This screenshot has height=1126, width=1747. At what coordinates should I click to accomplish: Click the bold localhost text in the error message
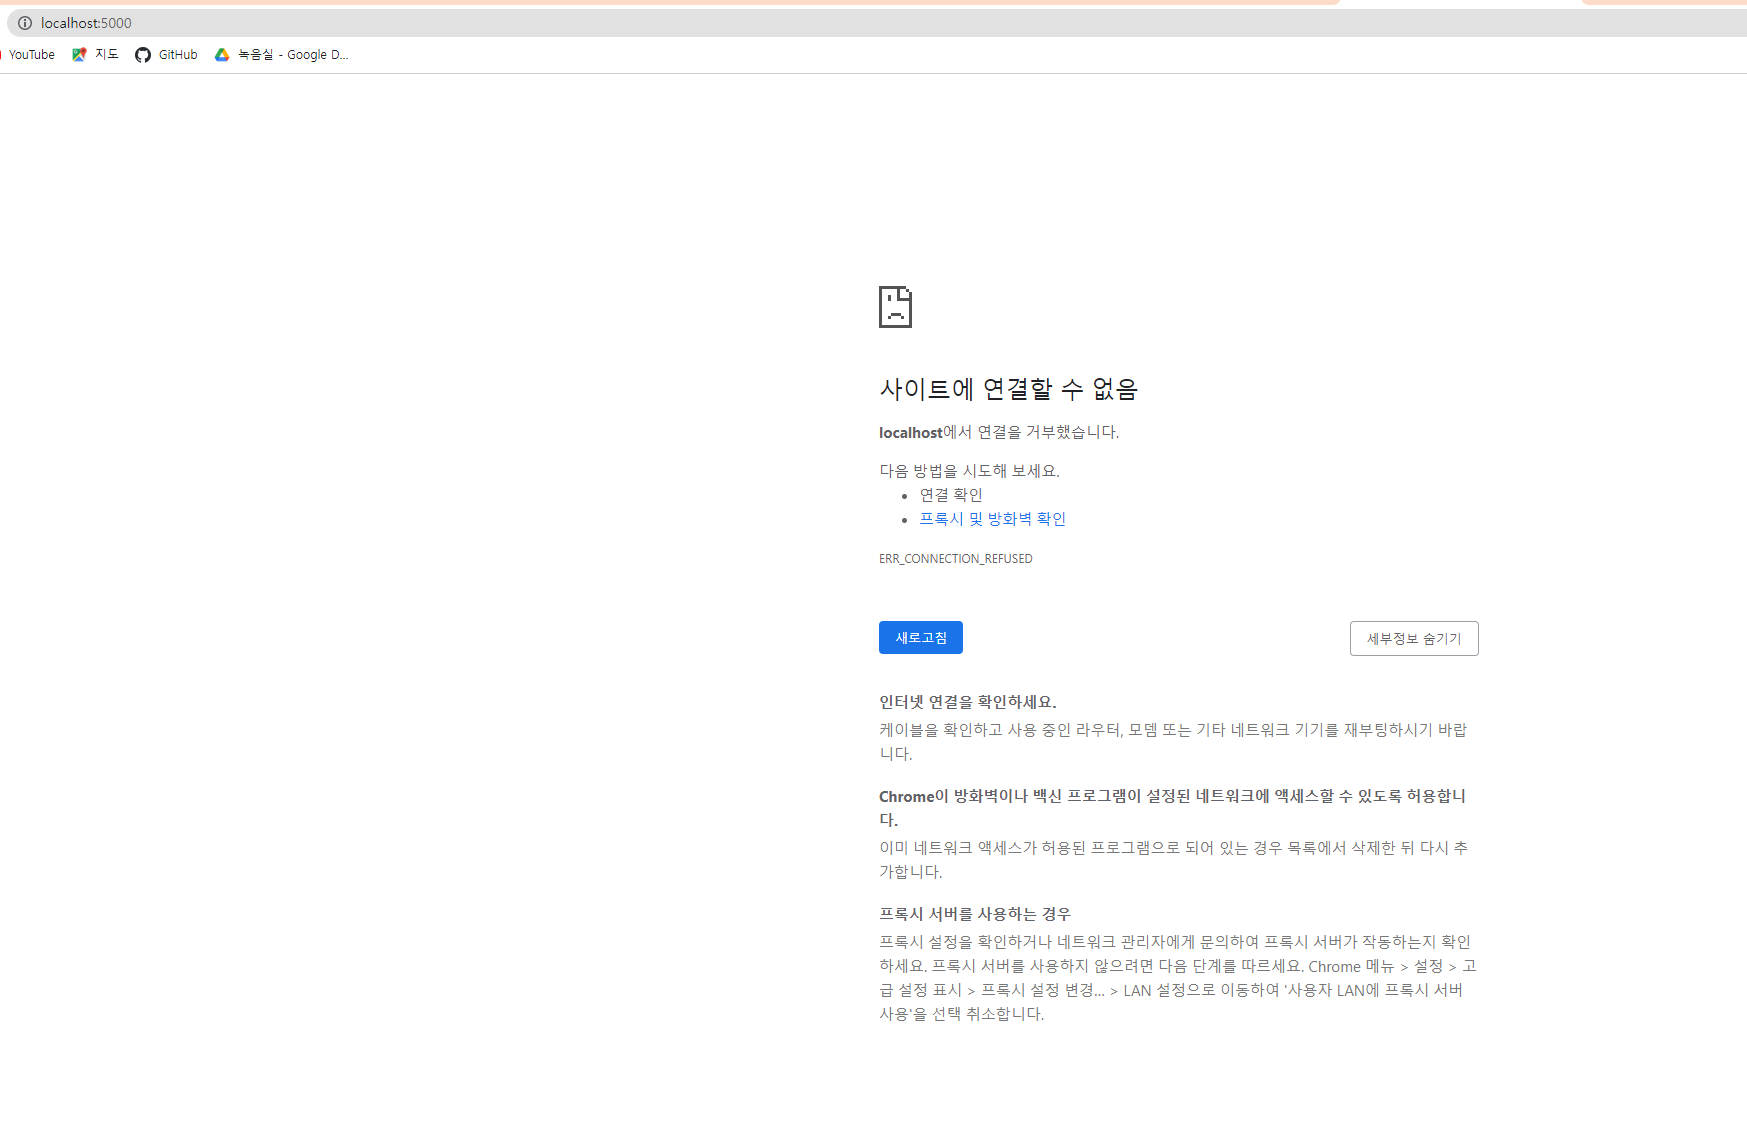(x=911, y=432)
